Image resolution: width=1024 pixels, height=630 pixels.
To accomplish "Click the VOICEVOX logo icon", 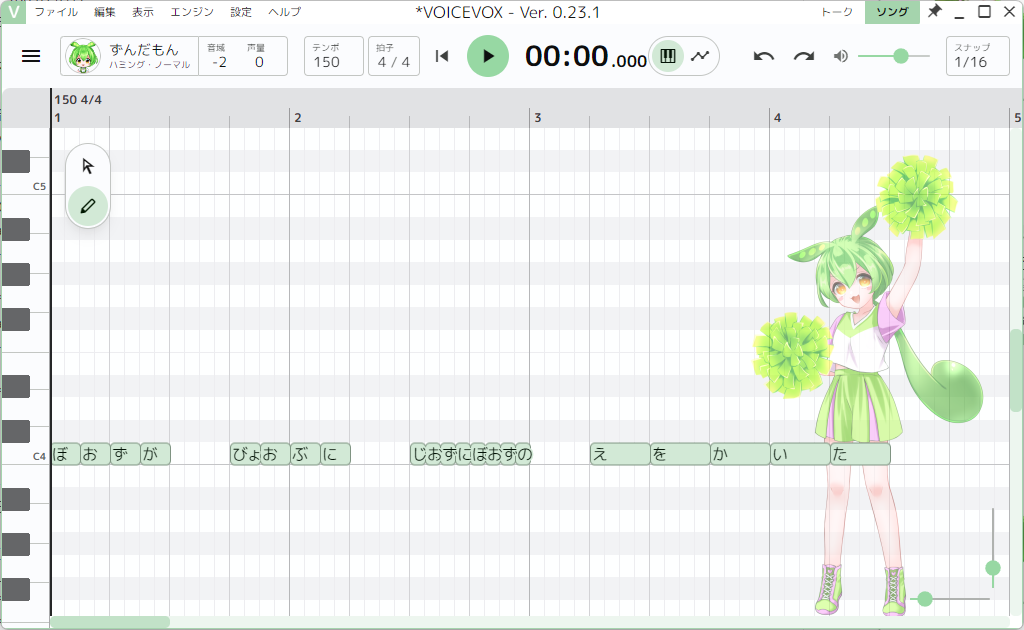I will [x=13, y=12].
